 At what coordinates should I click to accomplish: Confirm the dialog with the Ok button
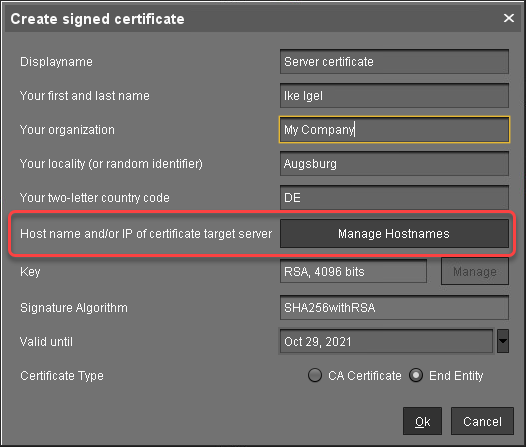[x=422, y=421]
